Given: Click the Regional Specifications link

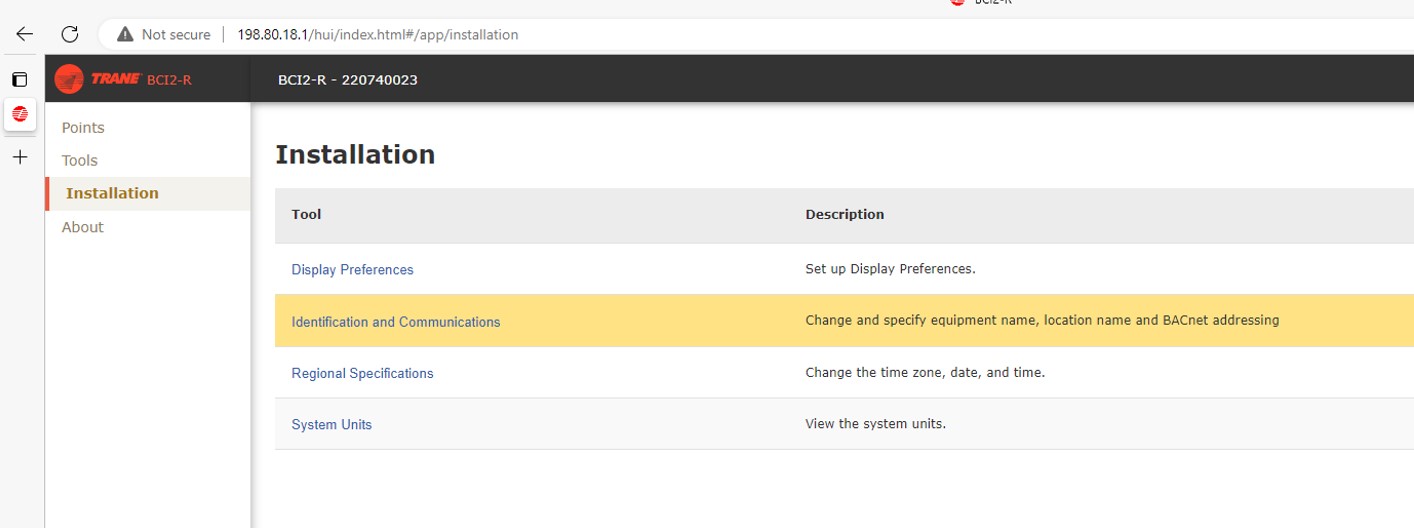Looking at the screenshot, I should 362,373.
